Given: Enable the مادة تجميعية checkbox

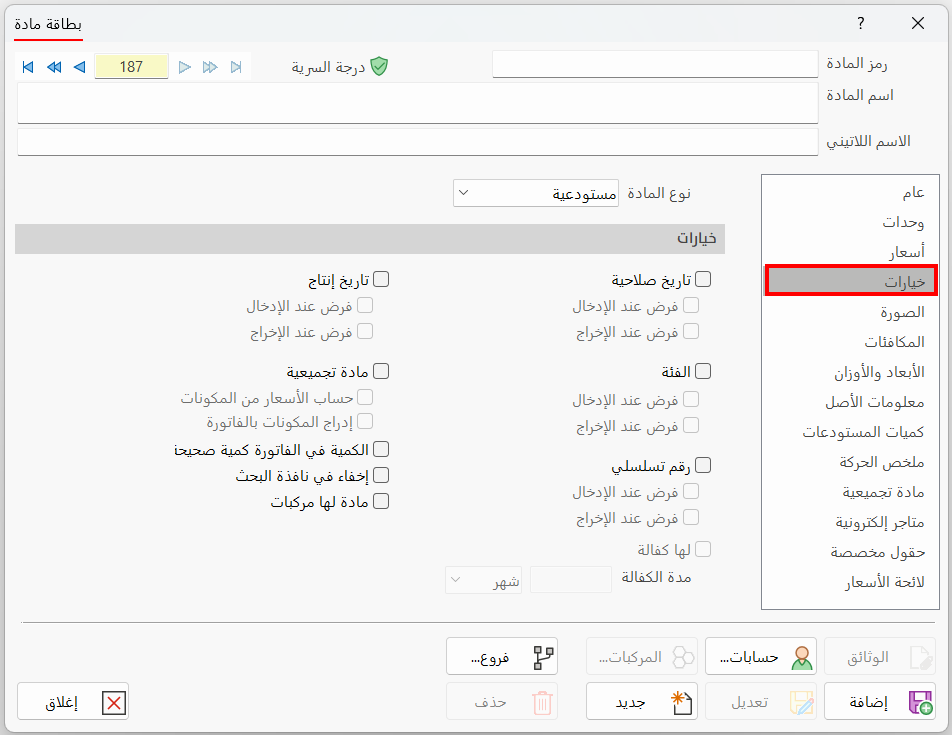Looking at the screenshot, I should click(381, 371).
